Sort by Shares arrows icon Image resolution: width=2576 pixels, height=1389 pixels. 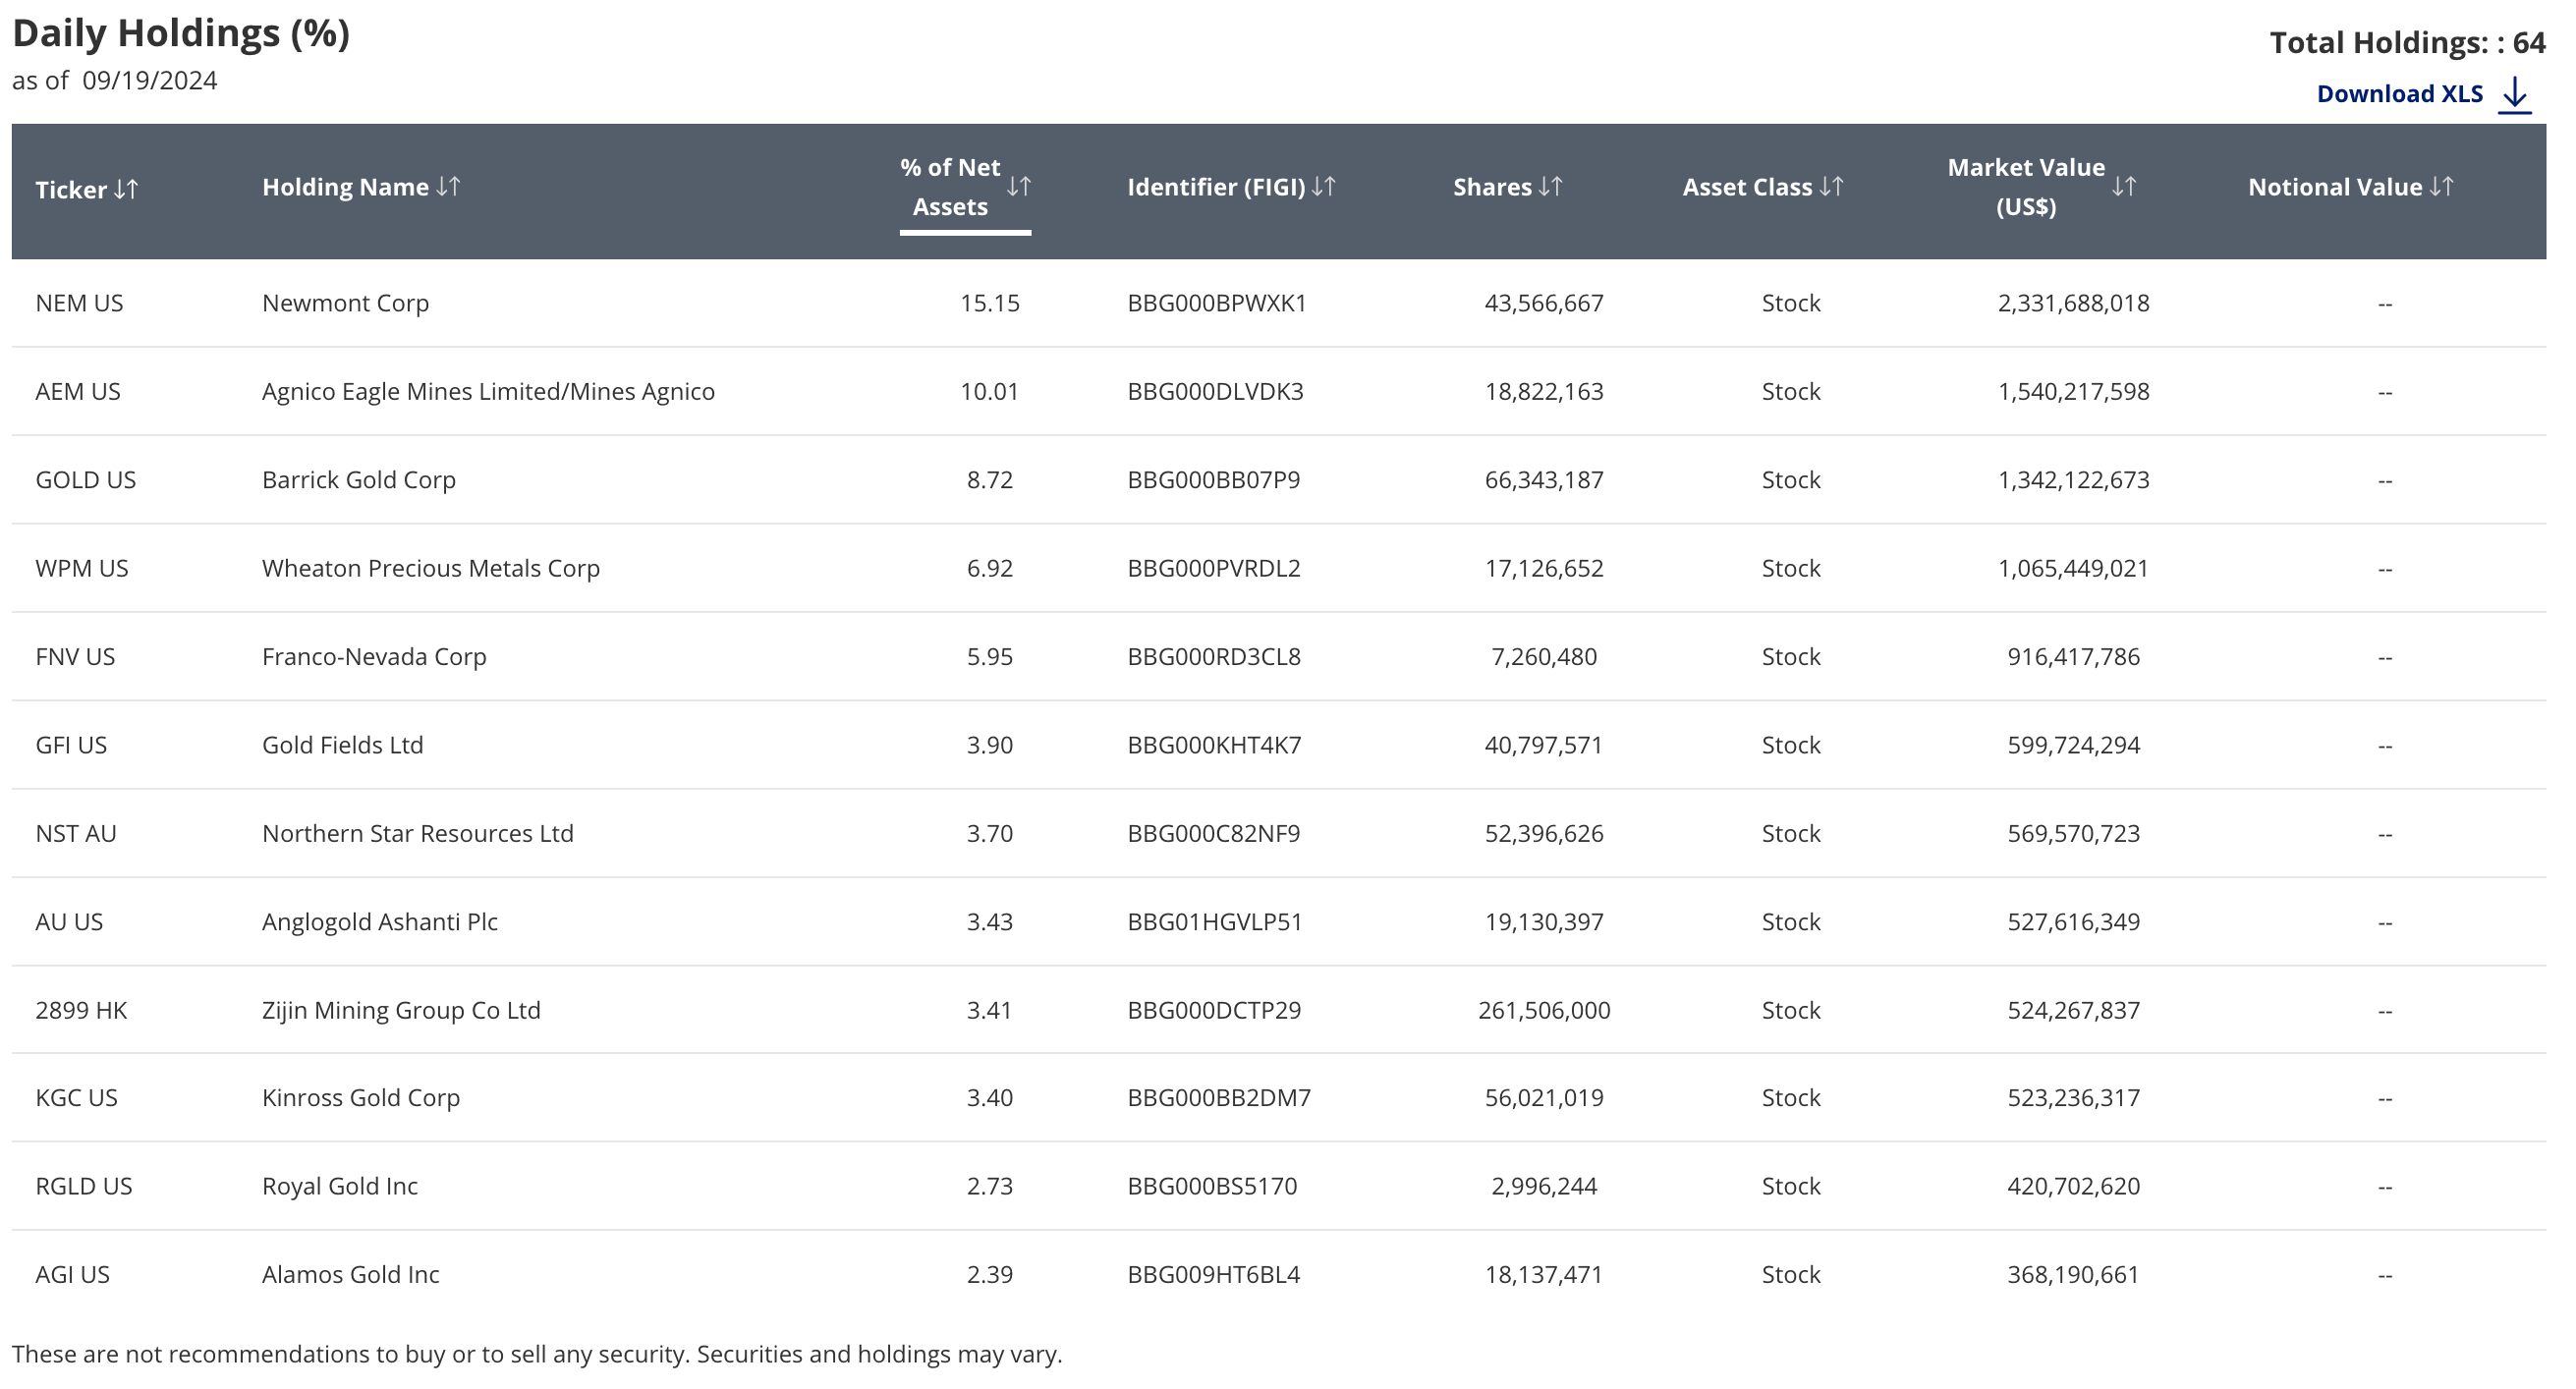click(x=1551, y=187)
